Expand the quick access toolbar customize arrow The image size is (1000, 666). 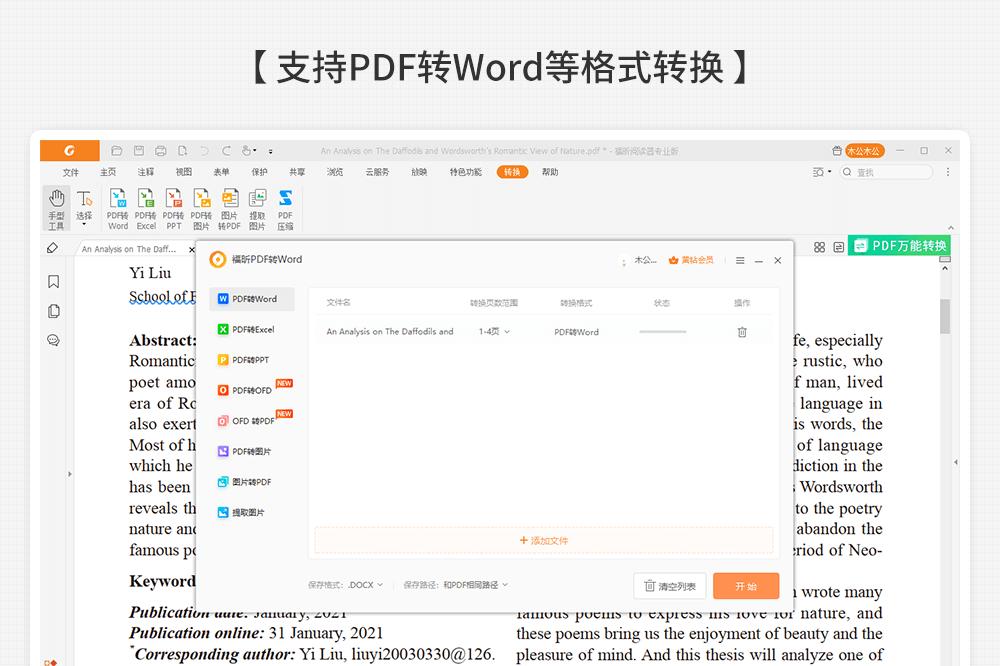point(270,151)
